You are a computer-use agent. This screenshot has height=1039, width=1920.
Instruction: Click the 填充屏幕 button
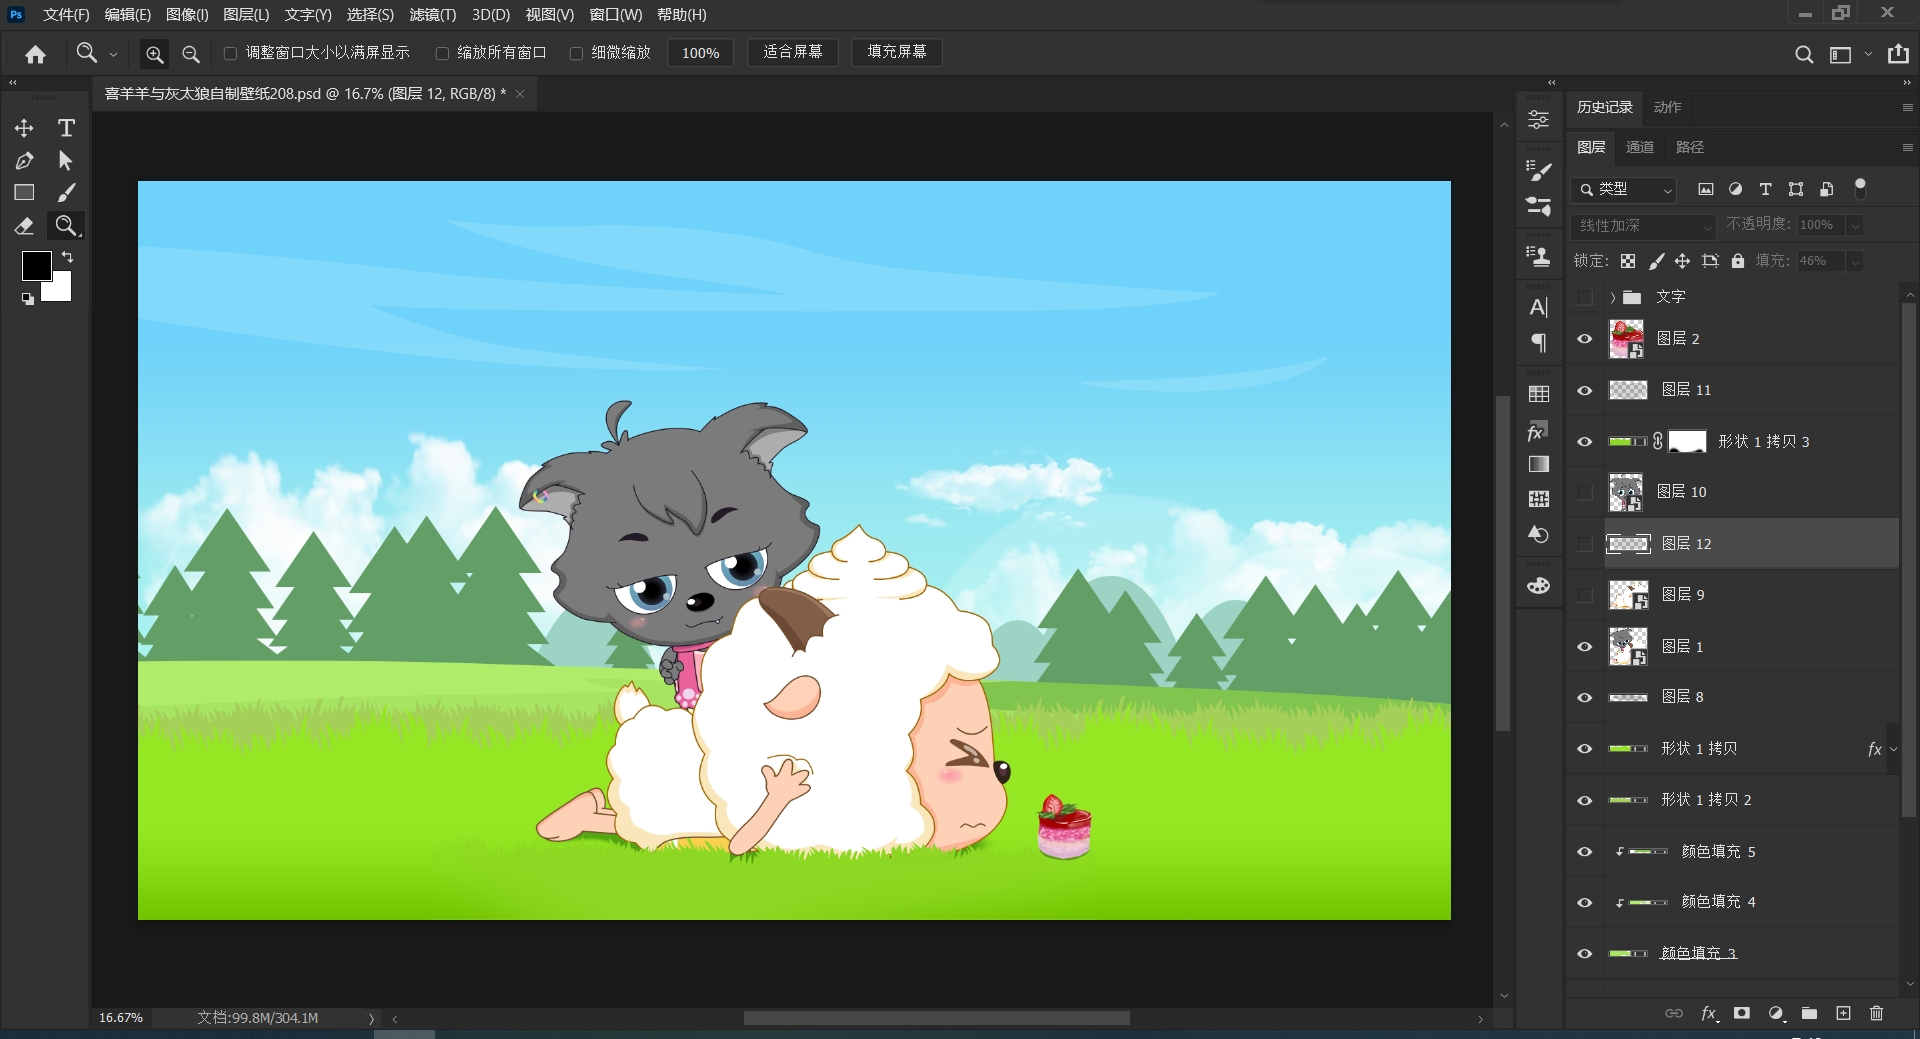click(x=897, y=52)
